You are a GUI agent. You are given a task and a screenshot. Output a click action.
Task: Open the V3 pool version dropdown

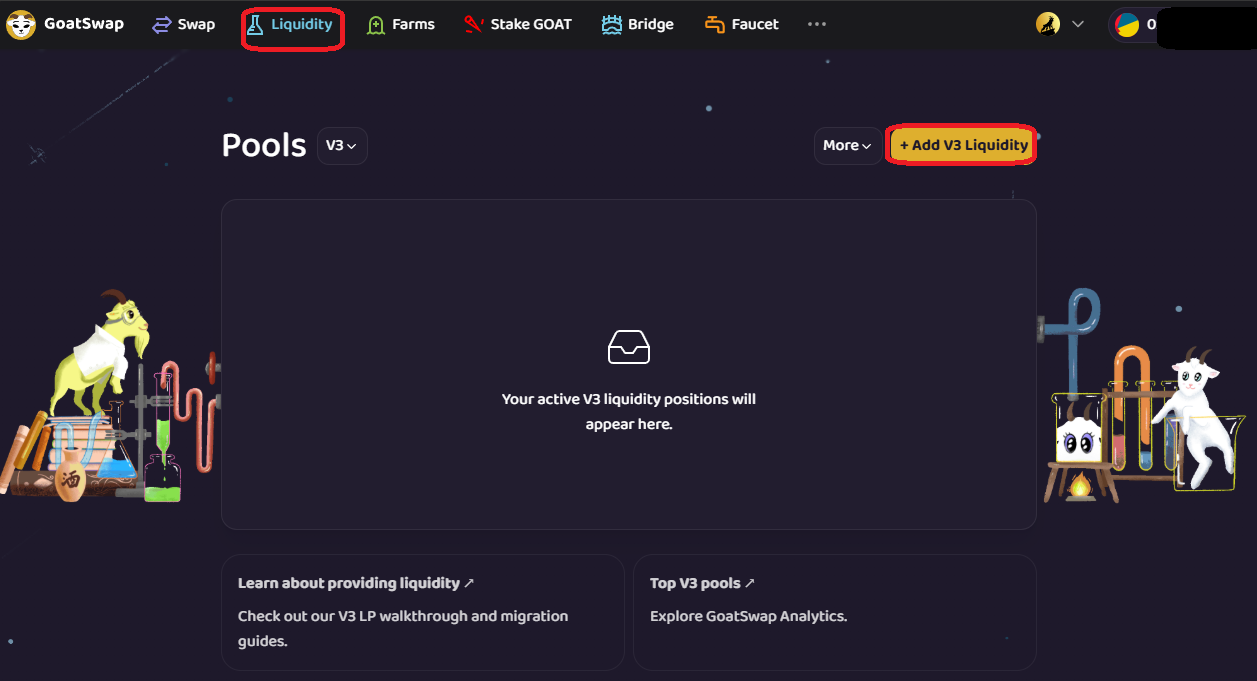[x=342, y=146]
